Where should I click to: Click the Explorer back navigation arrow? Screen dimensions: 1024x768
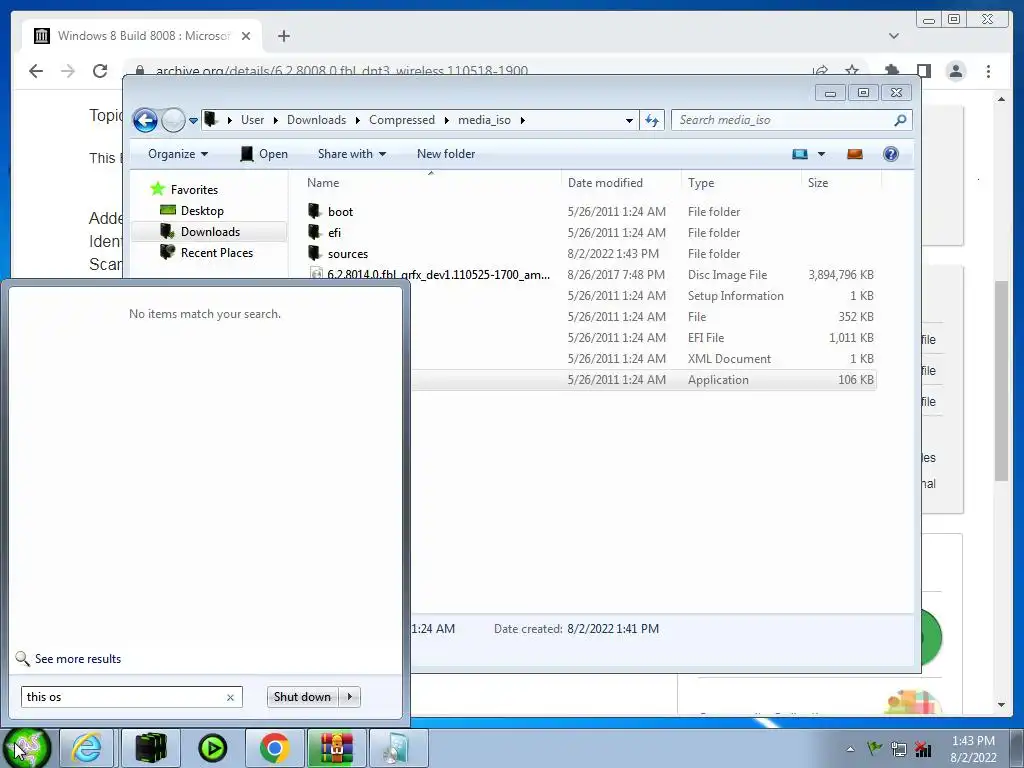coord(145,120)
